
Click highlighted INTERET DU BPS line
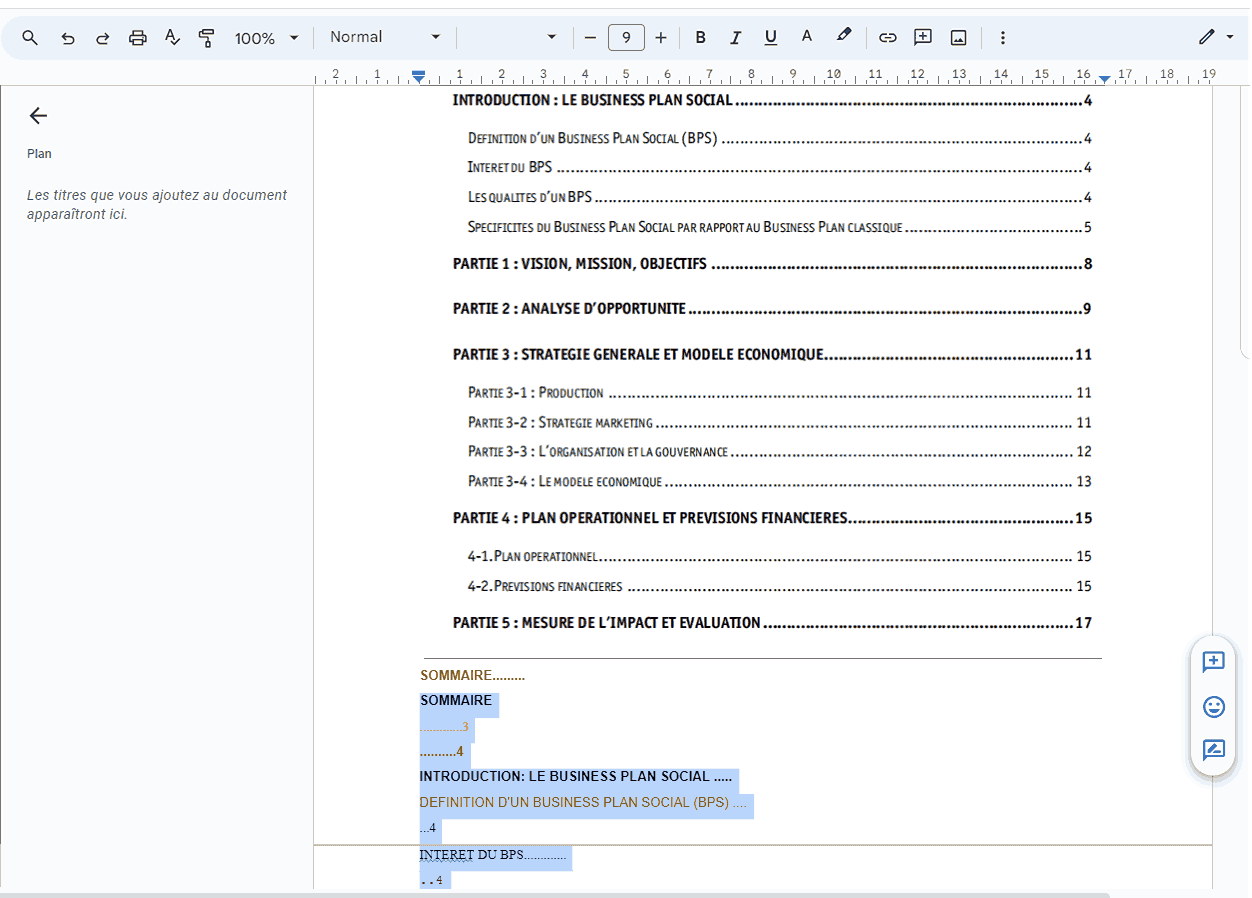(493, 855)
